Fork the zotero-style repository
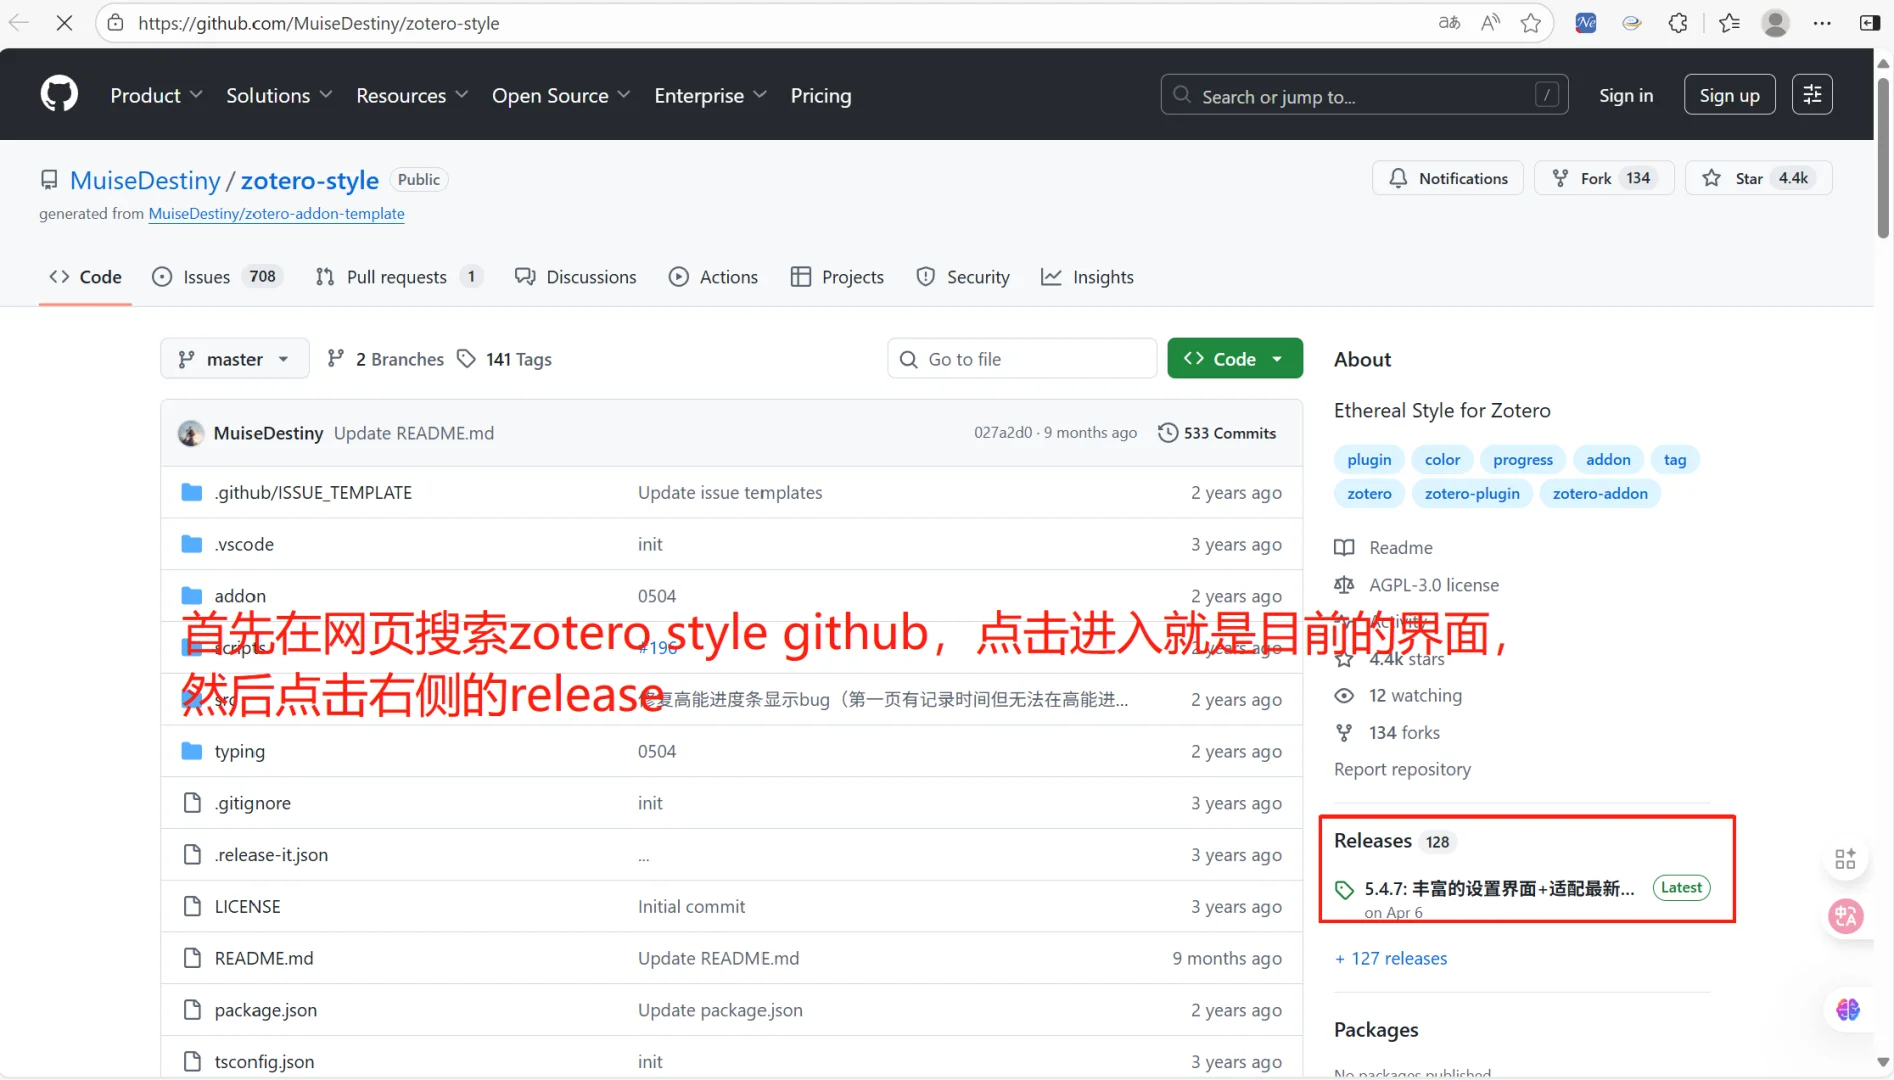 coord(1604,178)
